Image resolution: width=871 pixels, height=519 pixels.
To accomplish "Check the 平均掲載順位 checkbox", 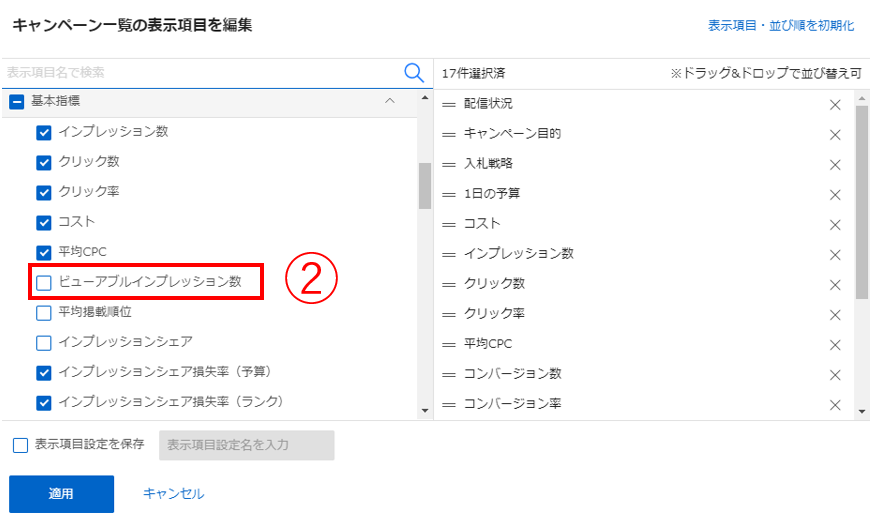I will (x=44, y=313).
